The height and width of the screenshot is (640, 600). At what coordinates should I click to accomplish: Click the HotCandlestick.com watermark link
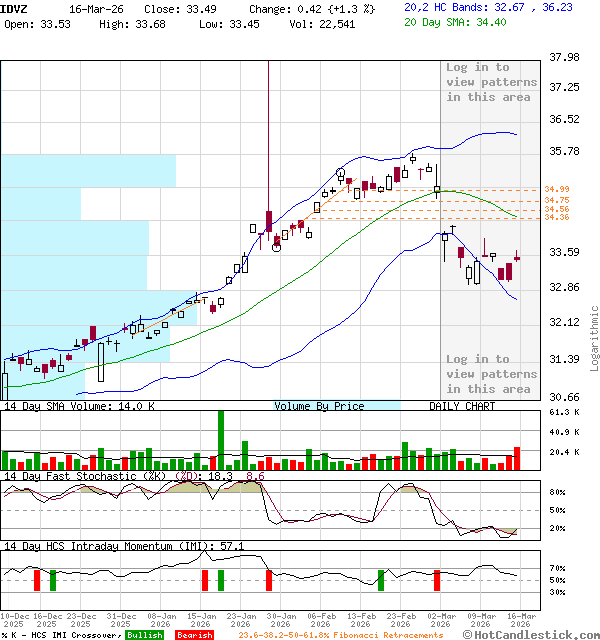click(x=527, y=634)
